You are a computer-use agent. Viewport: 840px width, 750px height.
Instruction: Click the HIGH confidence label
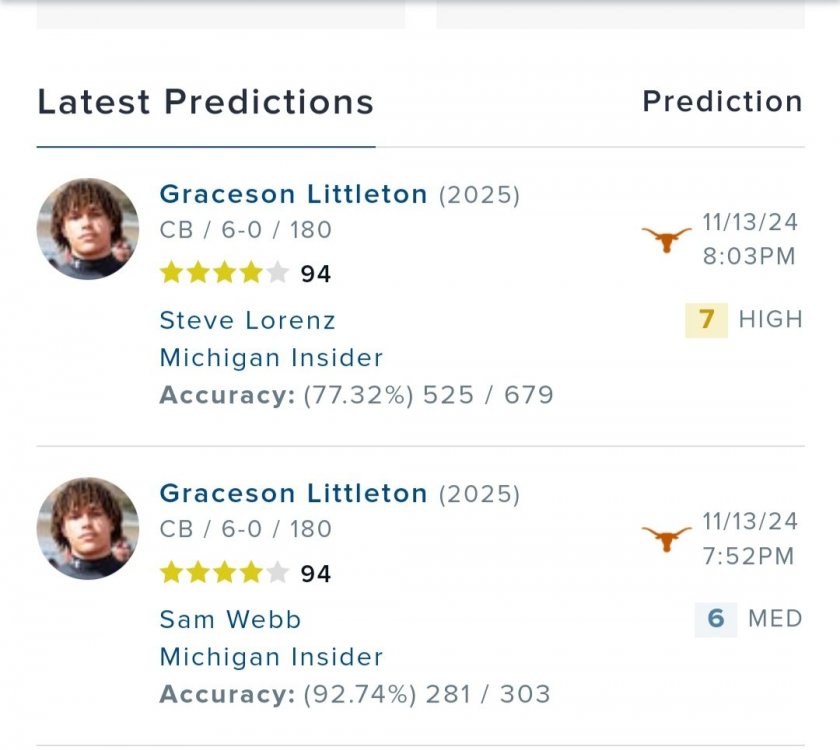(770, 320)
